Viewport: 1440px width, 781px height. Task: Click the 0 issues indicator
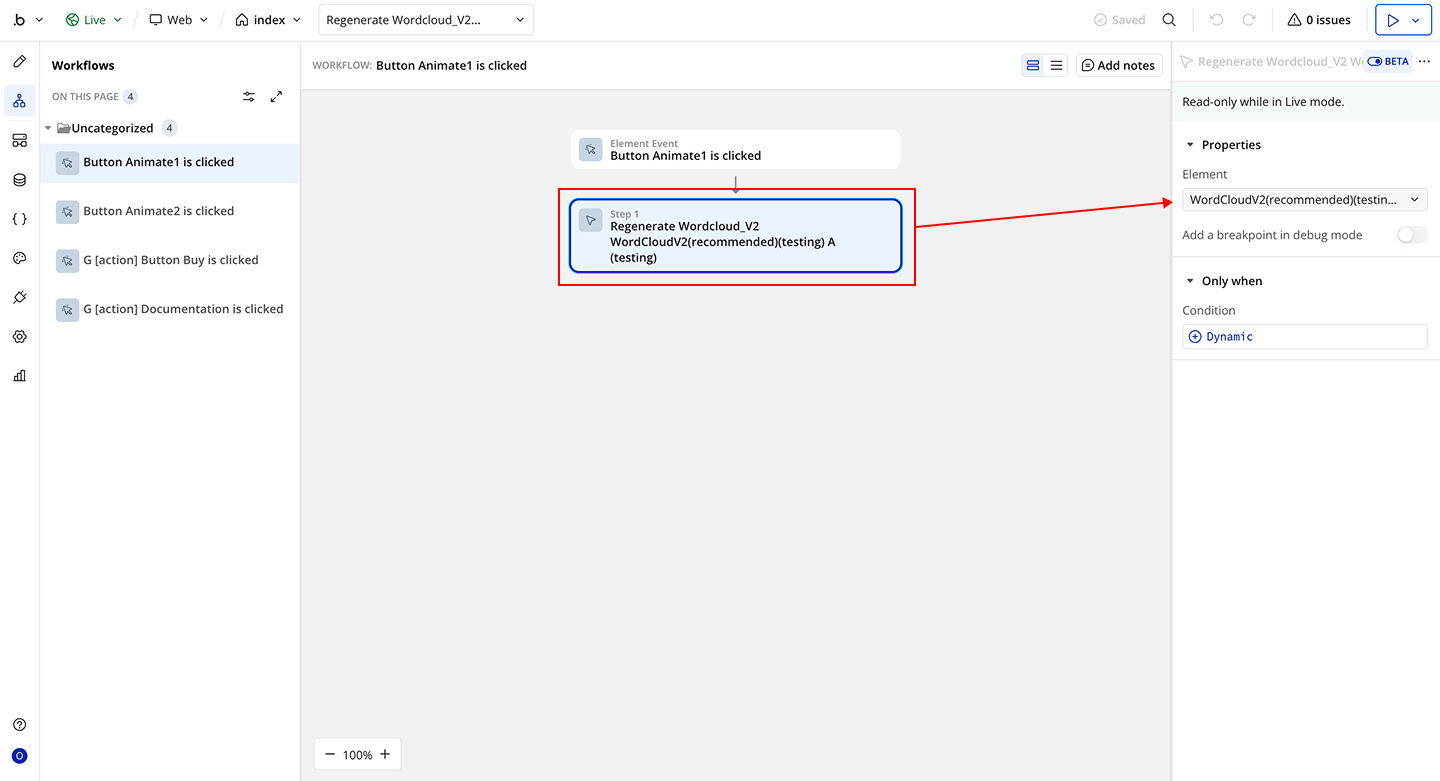tap(1319, 20)
